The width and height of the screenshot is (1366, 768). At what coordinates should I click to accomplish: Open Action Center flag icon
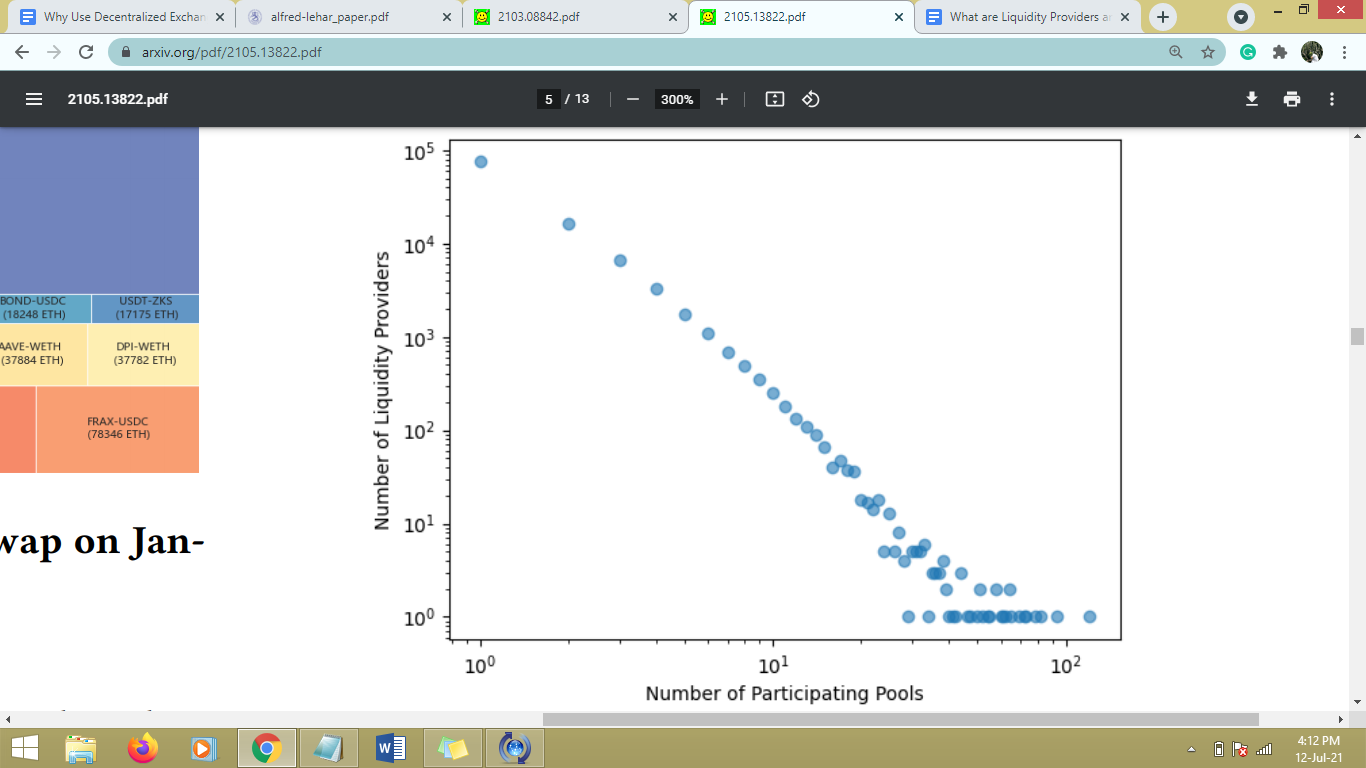coord(1240,749)
